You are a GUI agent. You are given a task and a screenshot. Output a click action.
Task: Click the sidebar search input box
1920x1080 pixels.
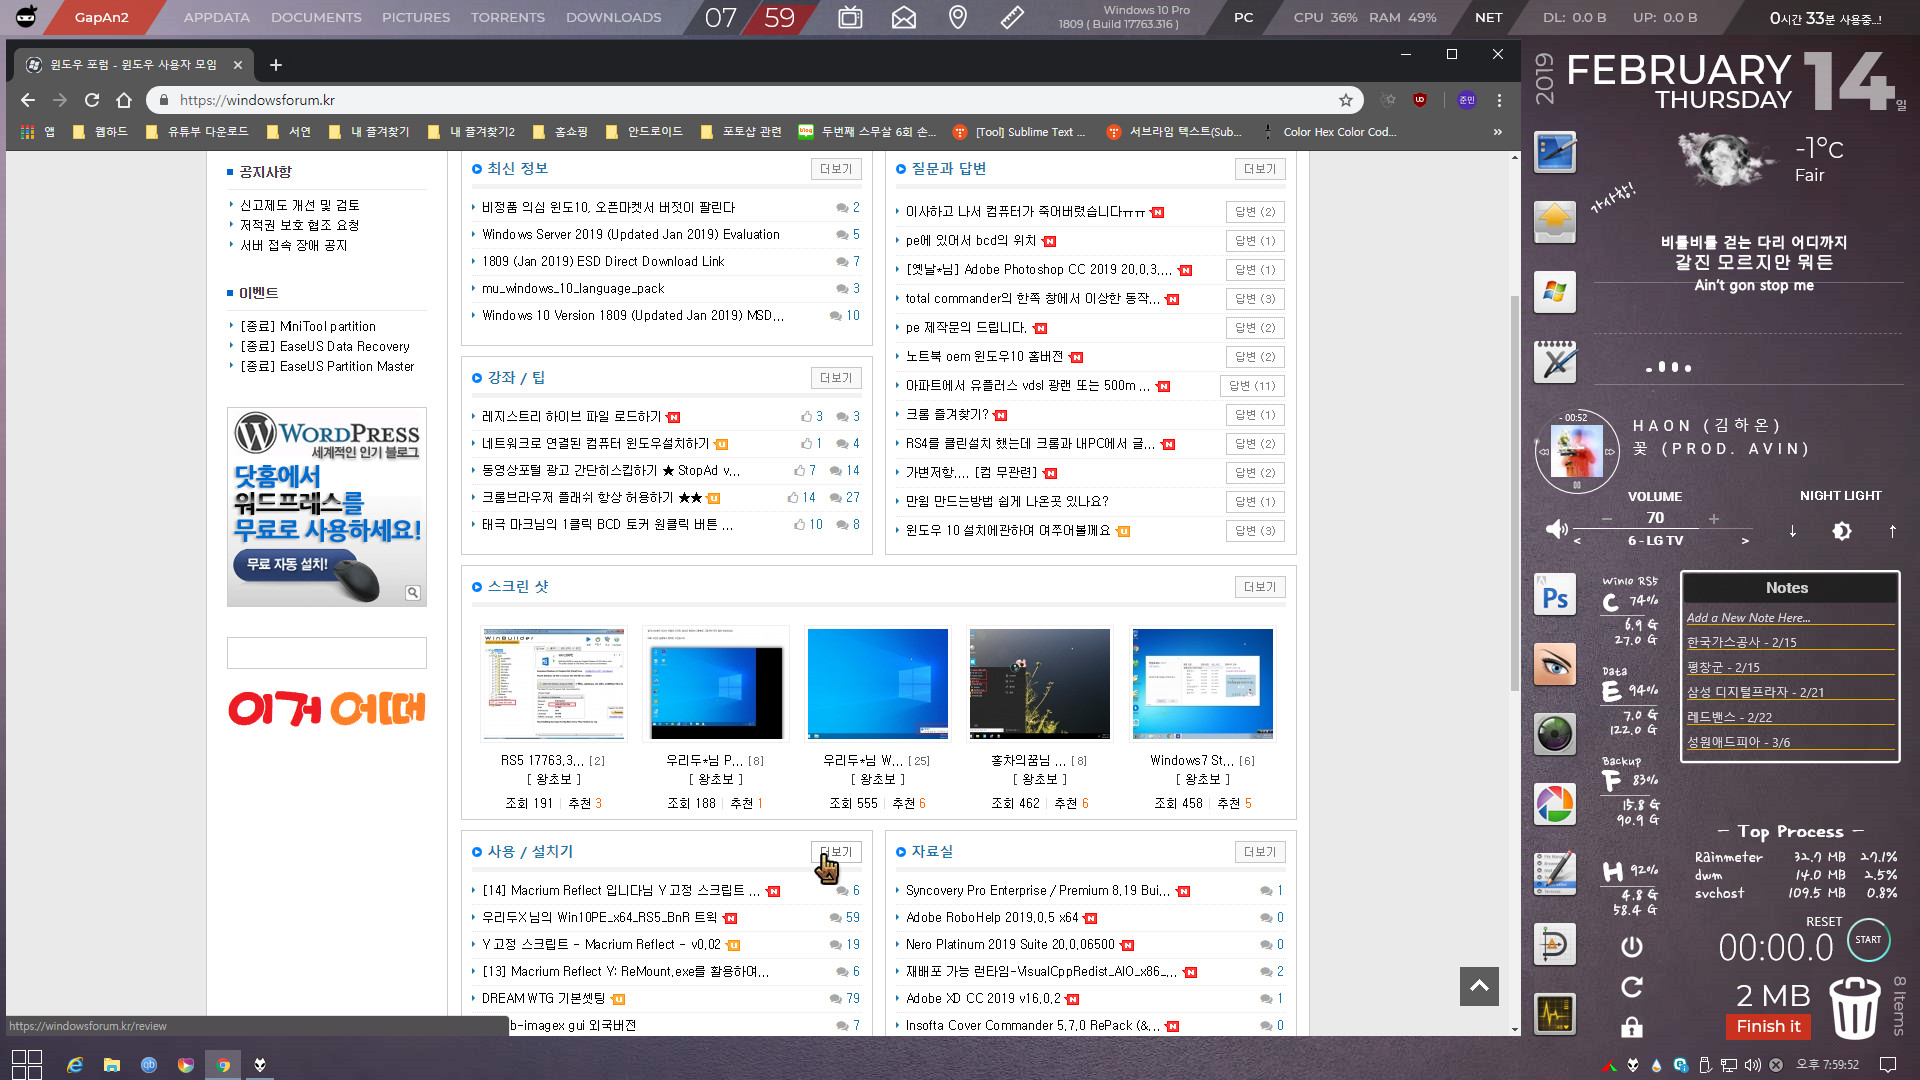coord(327,653)
